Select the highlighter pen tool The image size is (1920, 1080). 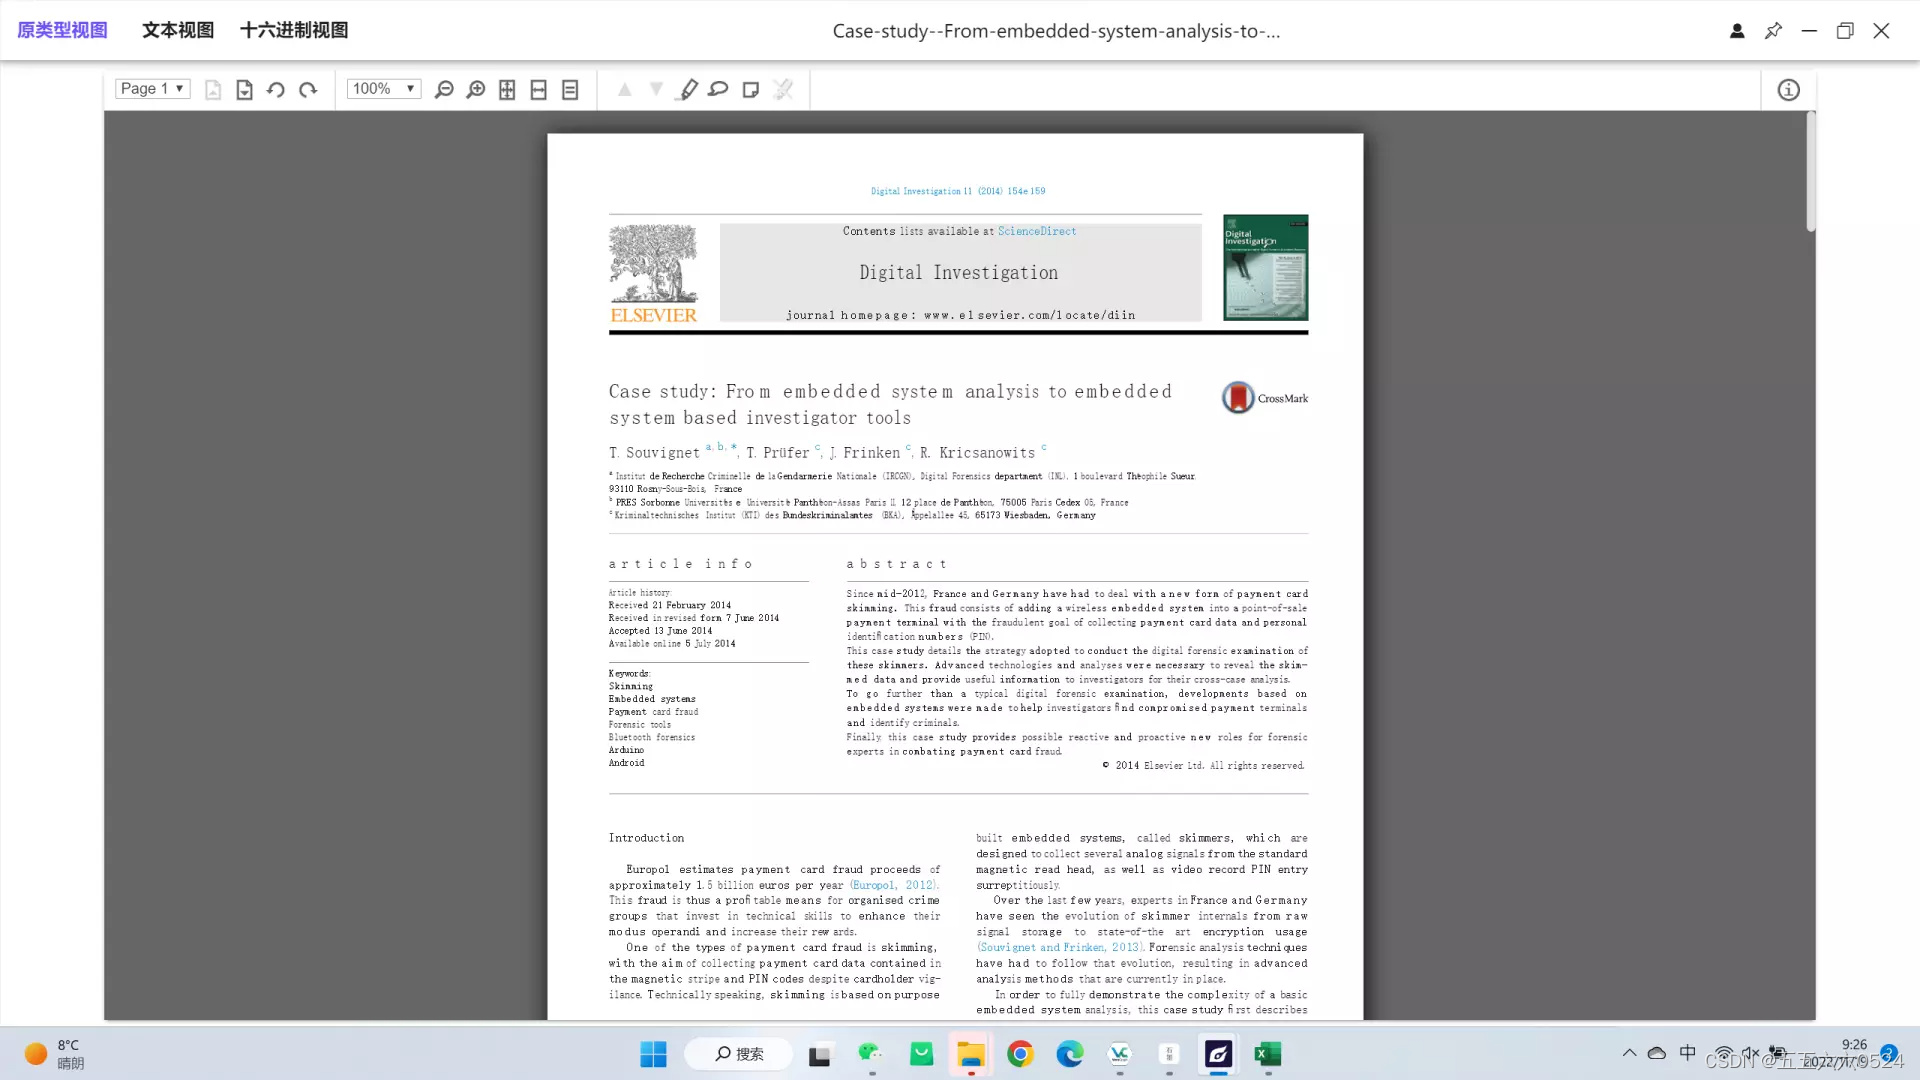click(x=688, y=90)
